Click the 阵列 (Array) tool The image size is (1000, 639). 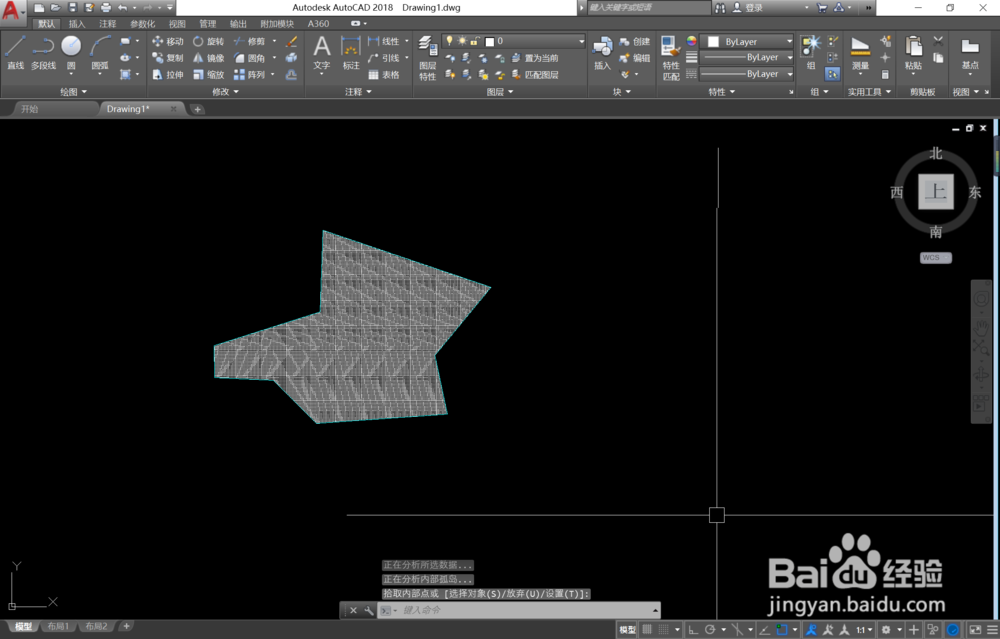249,75
